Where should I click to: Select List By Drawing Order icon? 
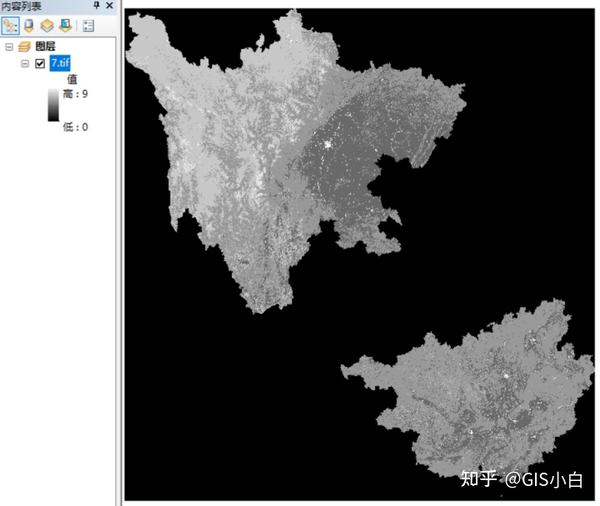coord(10,26)
